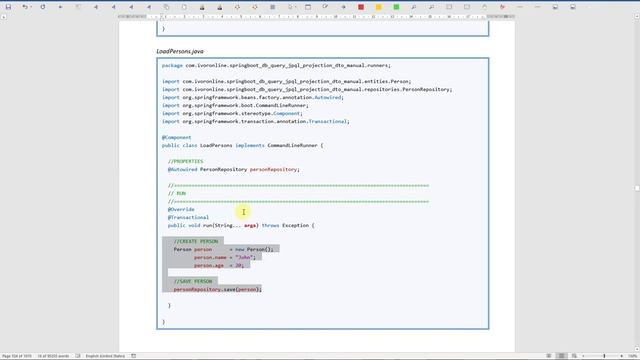Apply the yellow highlight color swatch
The width and height of the screenshot is (640, 360).
pos(378,7)
